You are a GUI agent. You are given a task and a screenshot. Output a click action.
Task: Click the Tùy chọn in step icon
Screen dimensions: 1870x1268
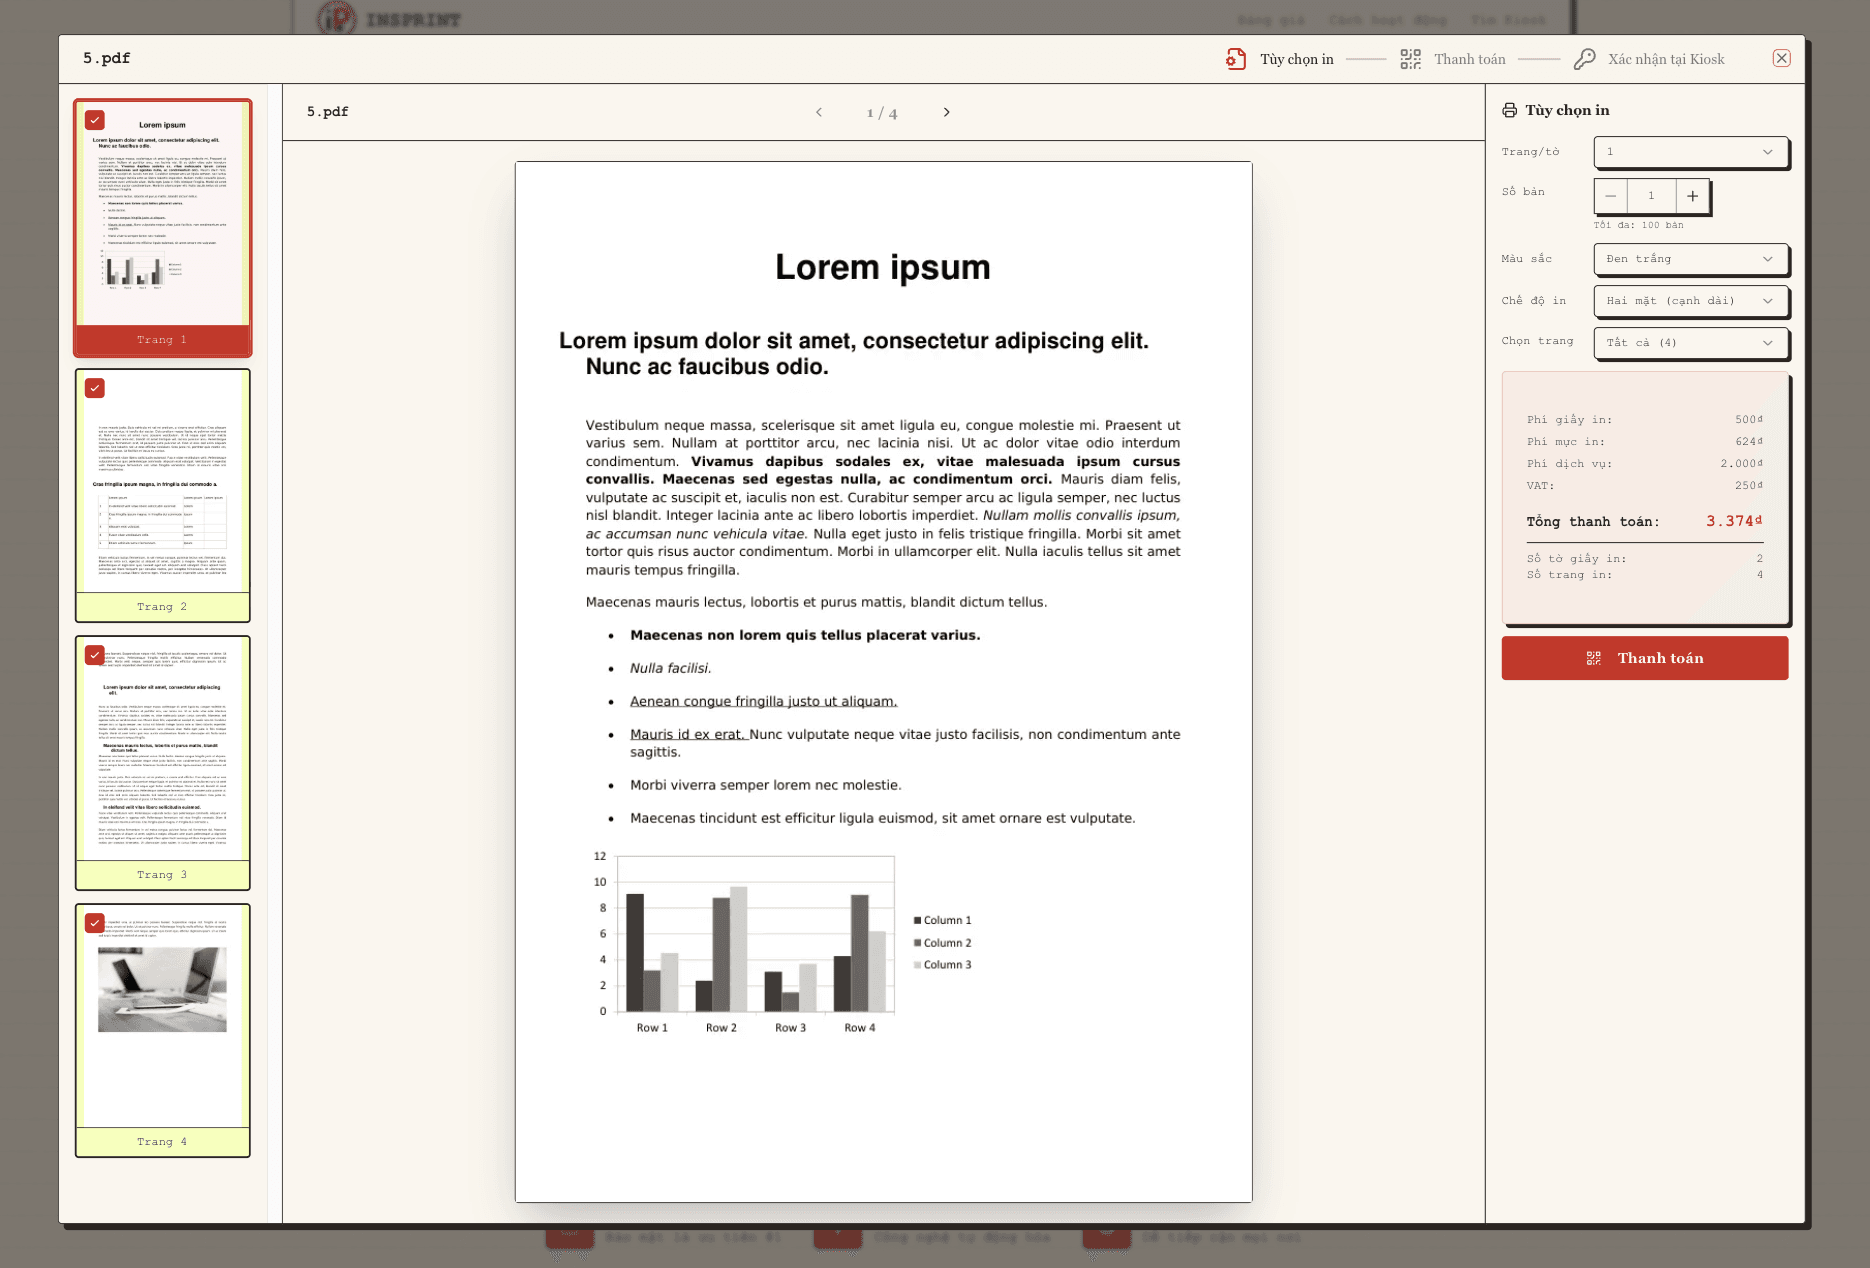coord(1236,59)
